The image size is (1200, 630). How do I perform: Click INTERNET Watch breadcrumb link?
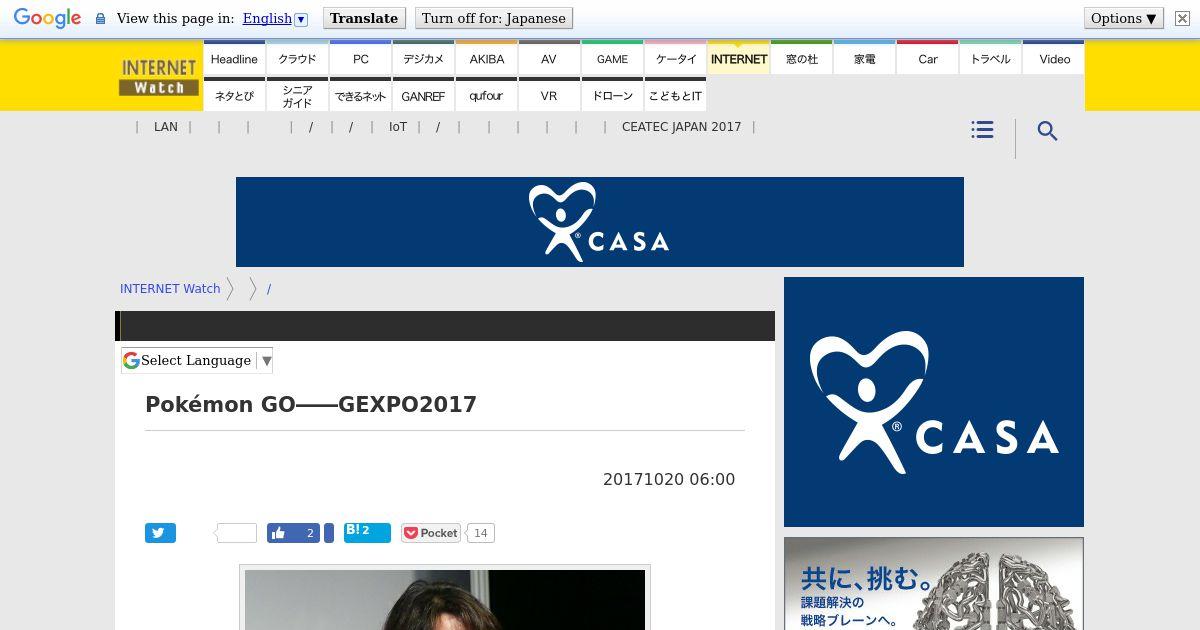tap(170, 289)
